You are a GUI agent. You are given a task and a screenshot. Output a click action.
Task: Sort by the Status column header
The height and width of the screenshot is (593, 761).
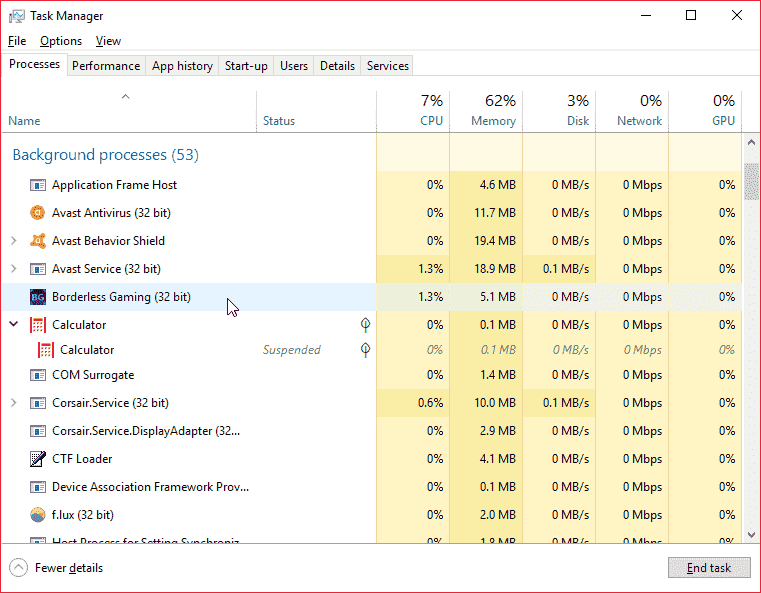click(316, 112)
